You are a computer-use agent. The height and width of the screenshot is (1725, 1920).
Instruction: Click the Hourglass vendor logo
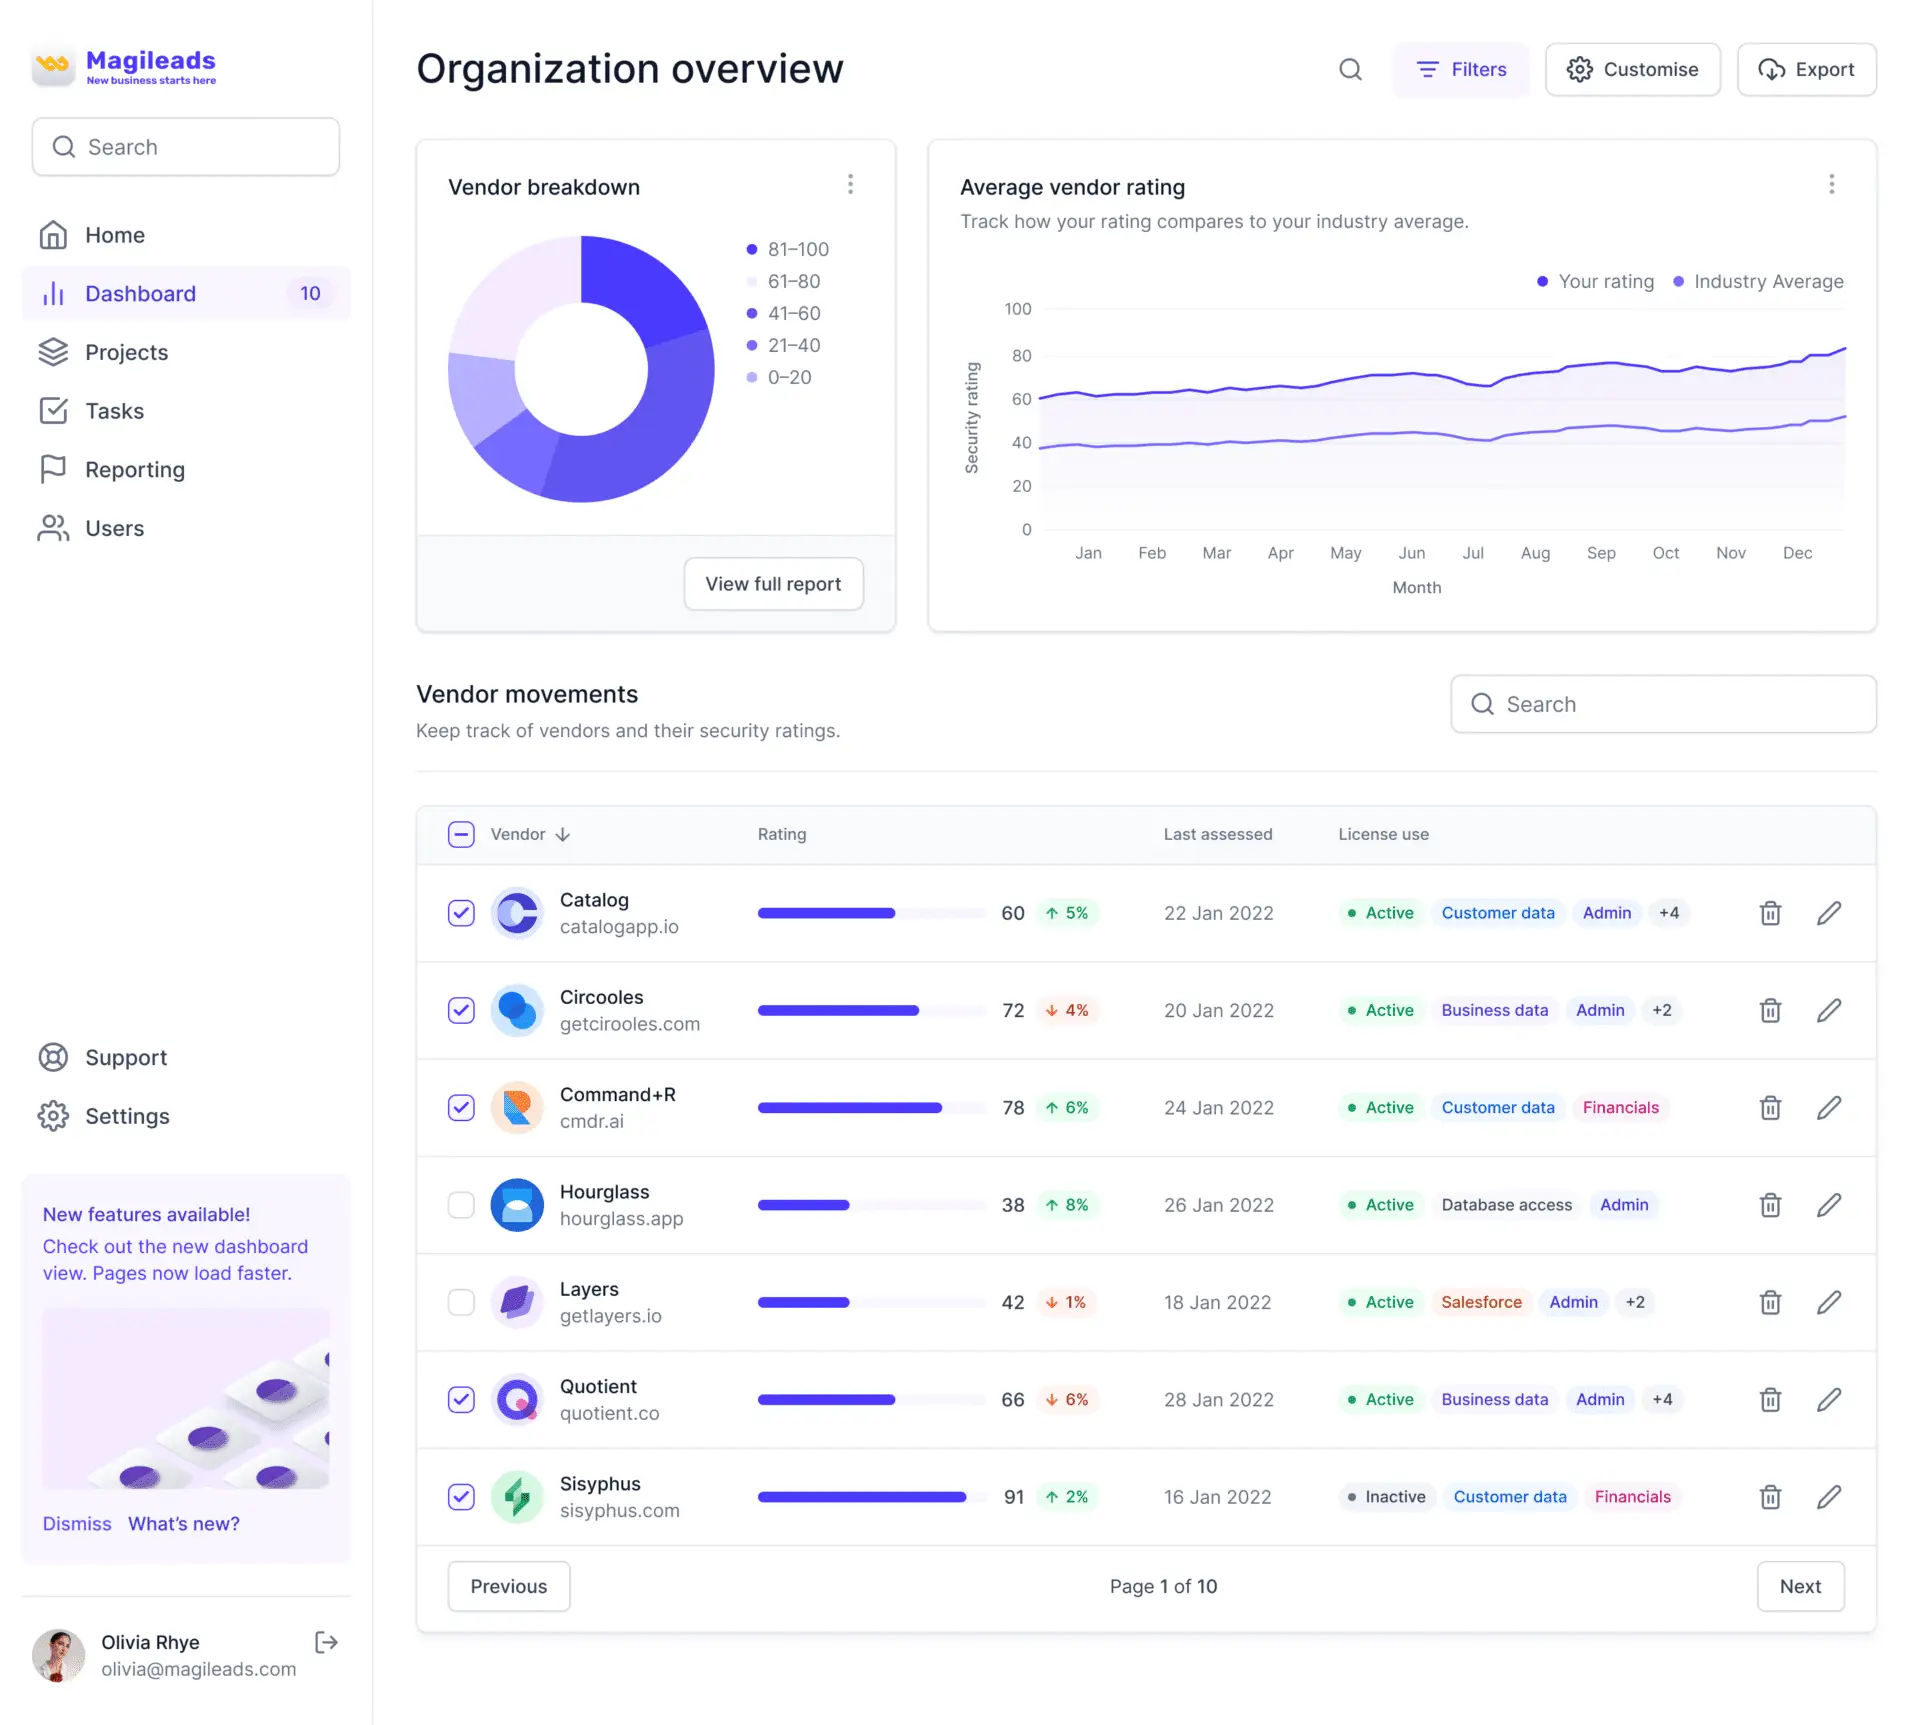pos(517,1205)
